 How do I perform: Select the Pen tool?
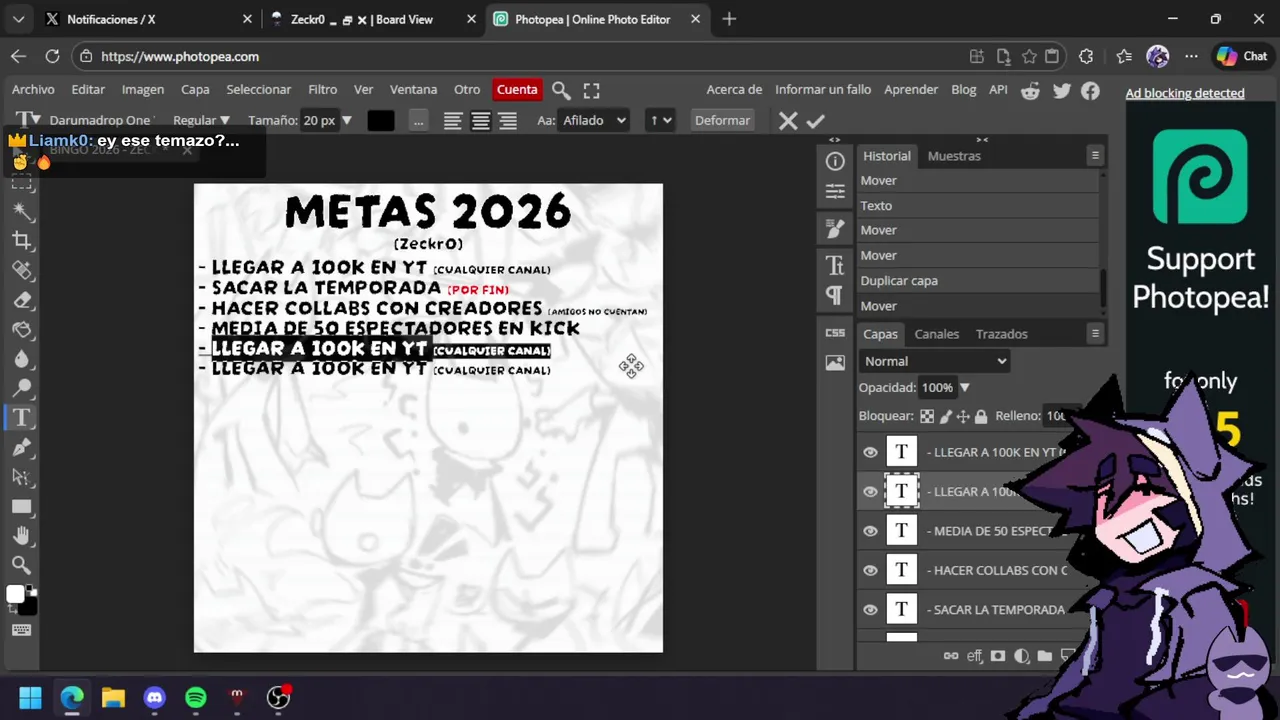click(x=22, y=447)
